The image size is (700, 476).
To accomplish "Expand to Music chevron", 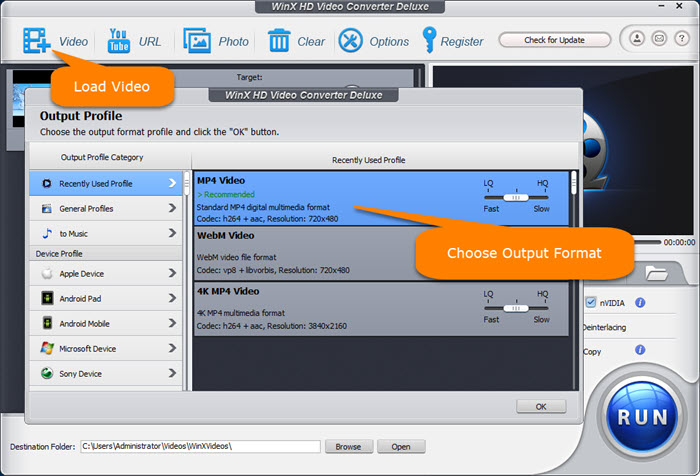I will tap(172, 233).
